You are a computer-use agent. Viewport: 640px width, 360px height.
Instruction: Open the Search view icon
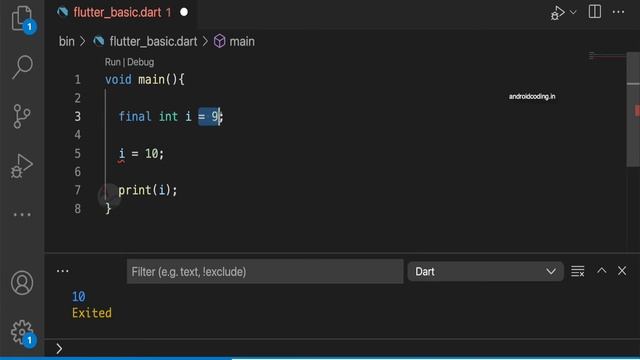[x=22, y=67]
